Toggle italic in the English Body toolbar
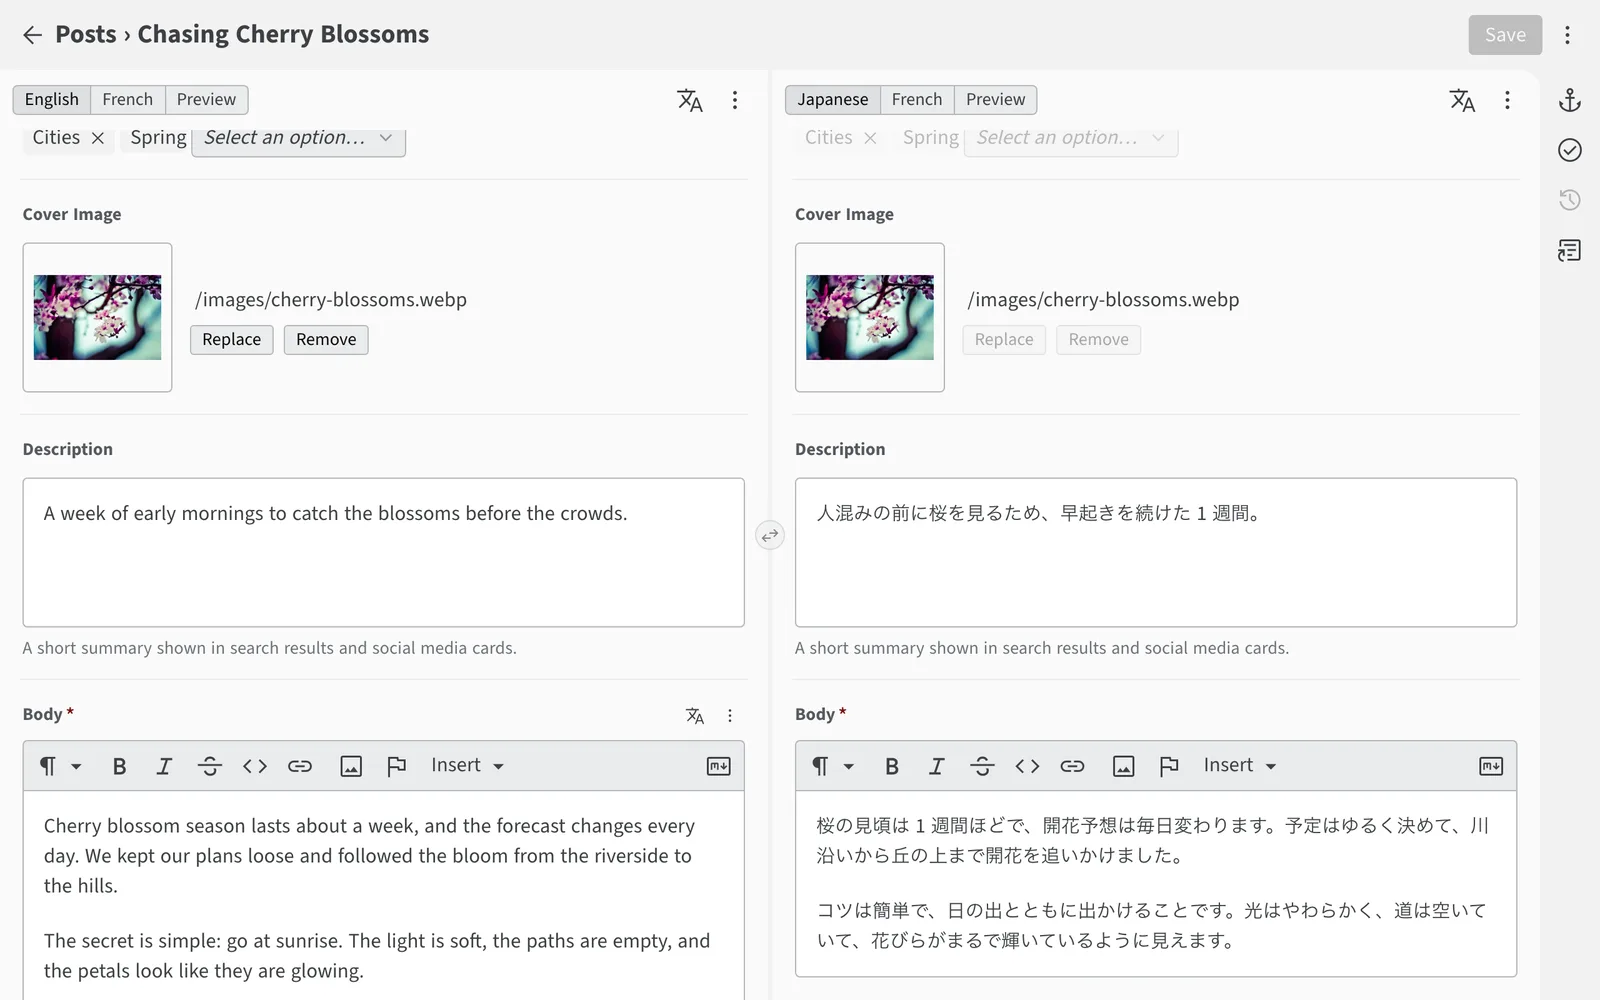Screen dimensions: 1600x1000 click(x=164, y=766)
